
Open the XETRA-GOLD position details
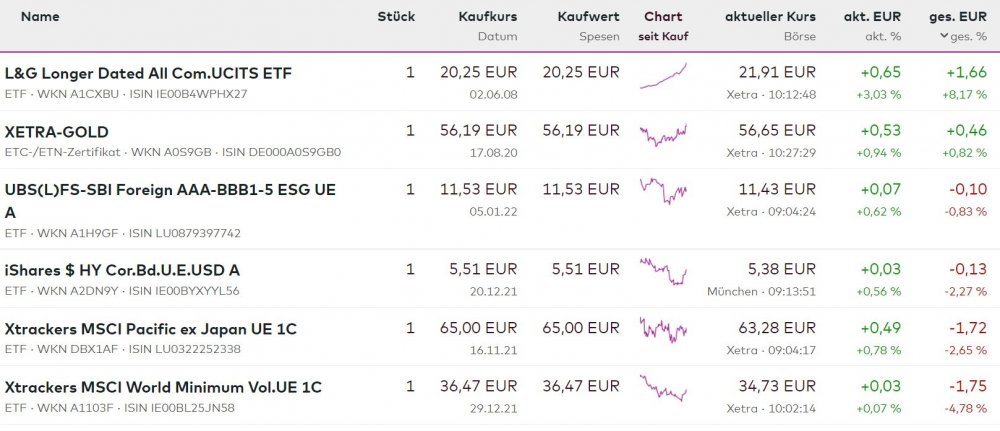(57, 132)
